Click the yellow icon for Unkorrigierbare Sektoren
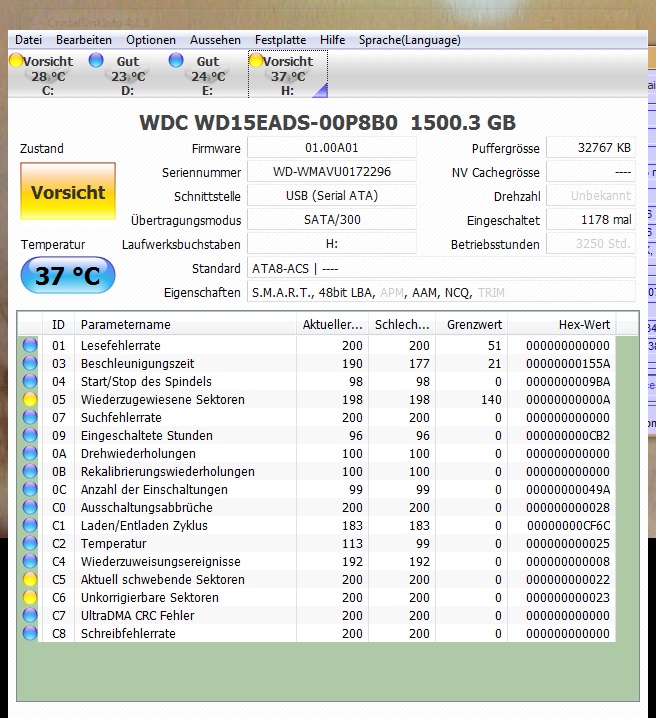This screenshot has width=656, height=718. click(x=30, y=597)
